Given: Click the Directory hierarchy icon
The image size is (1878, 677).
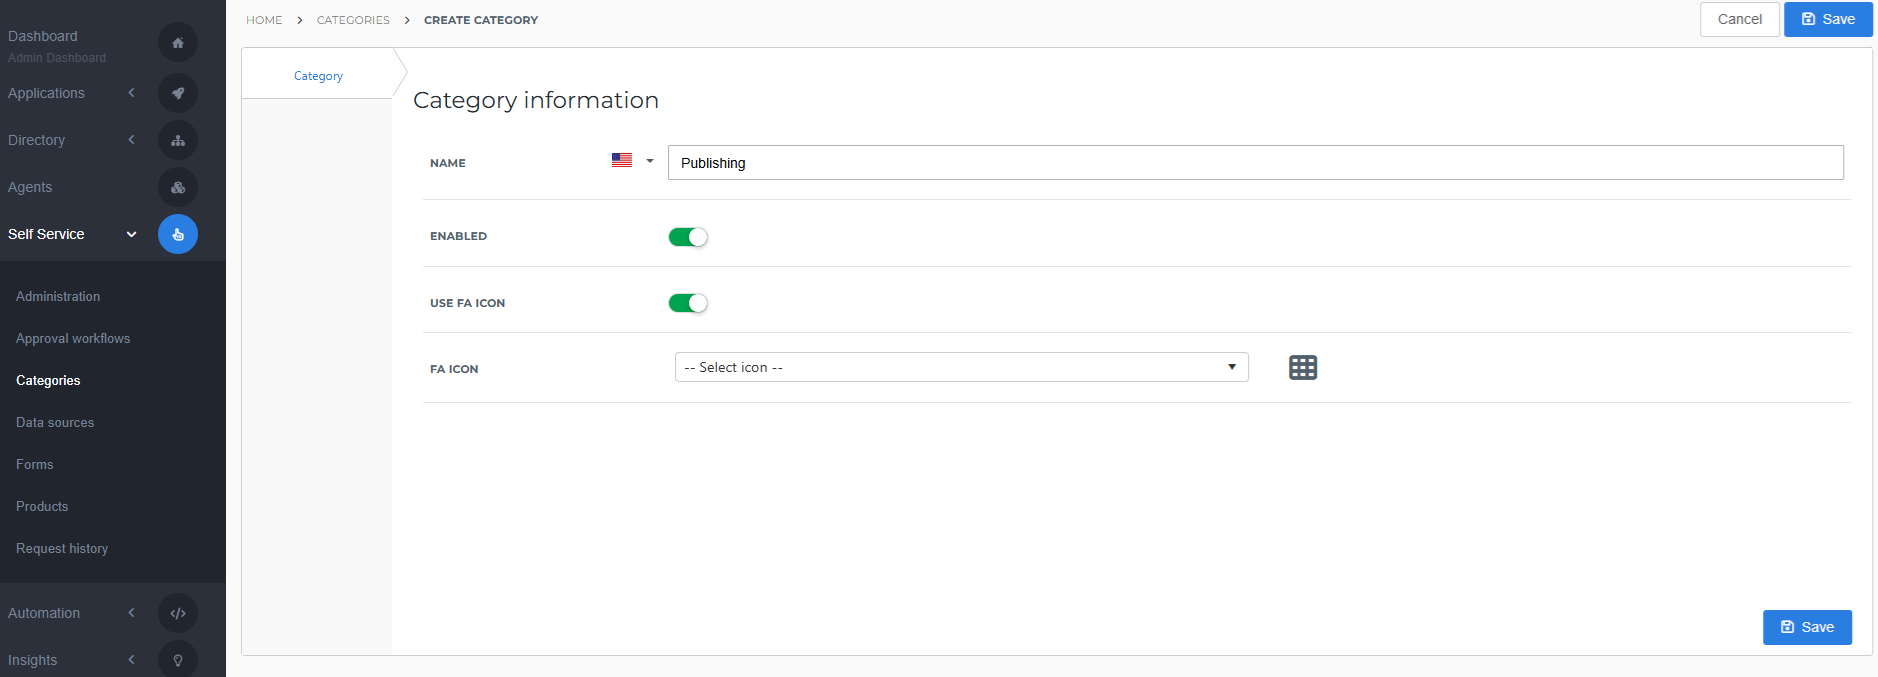Looking at the screenshot, I should pyautogui.click(x=178, y=140).
